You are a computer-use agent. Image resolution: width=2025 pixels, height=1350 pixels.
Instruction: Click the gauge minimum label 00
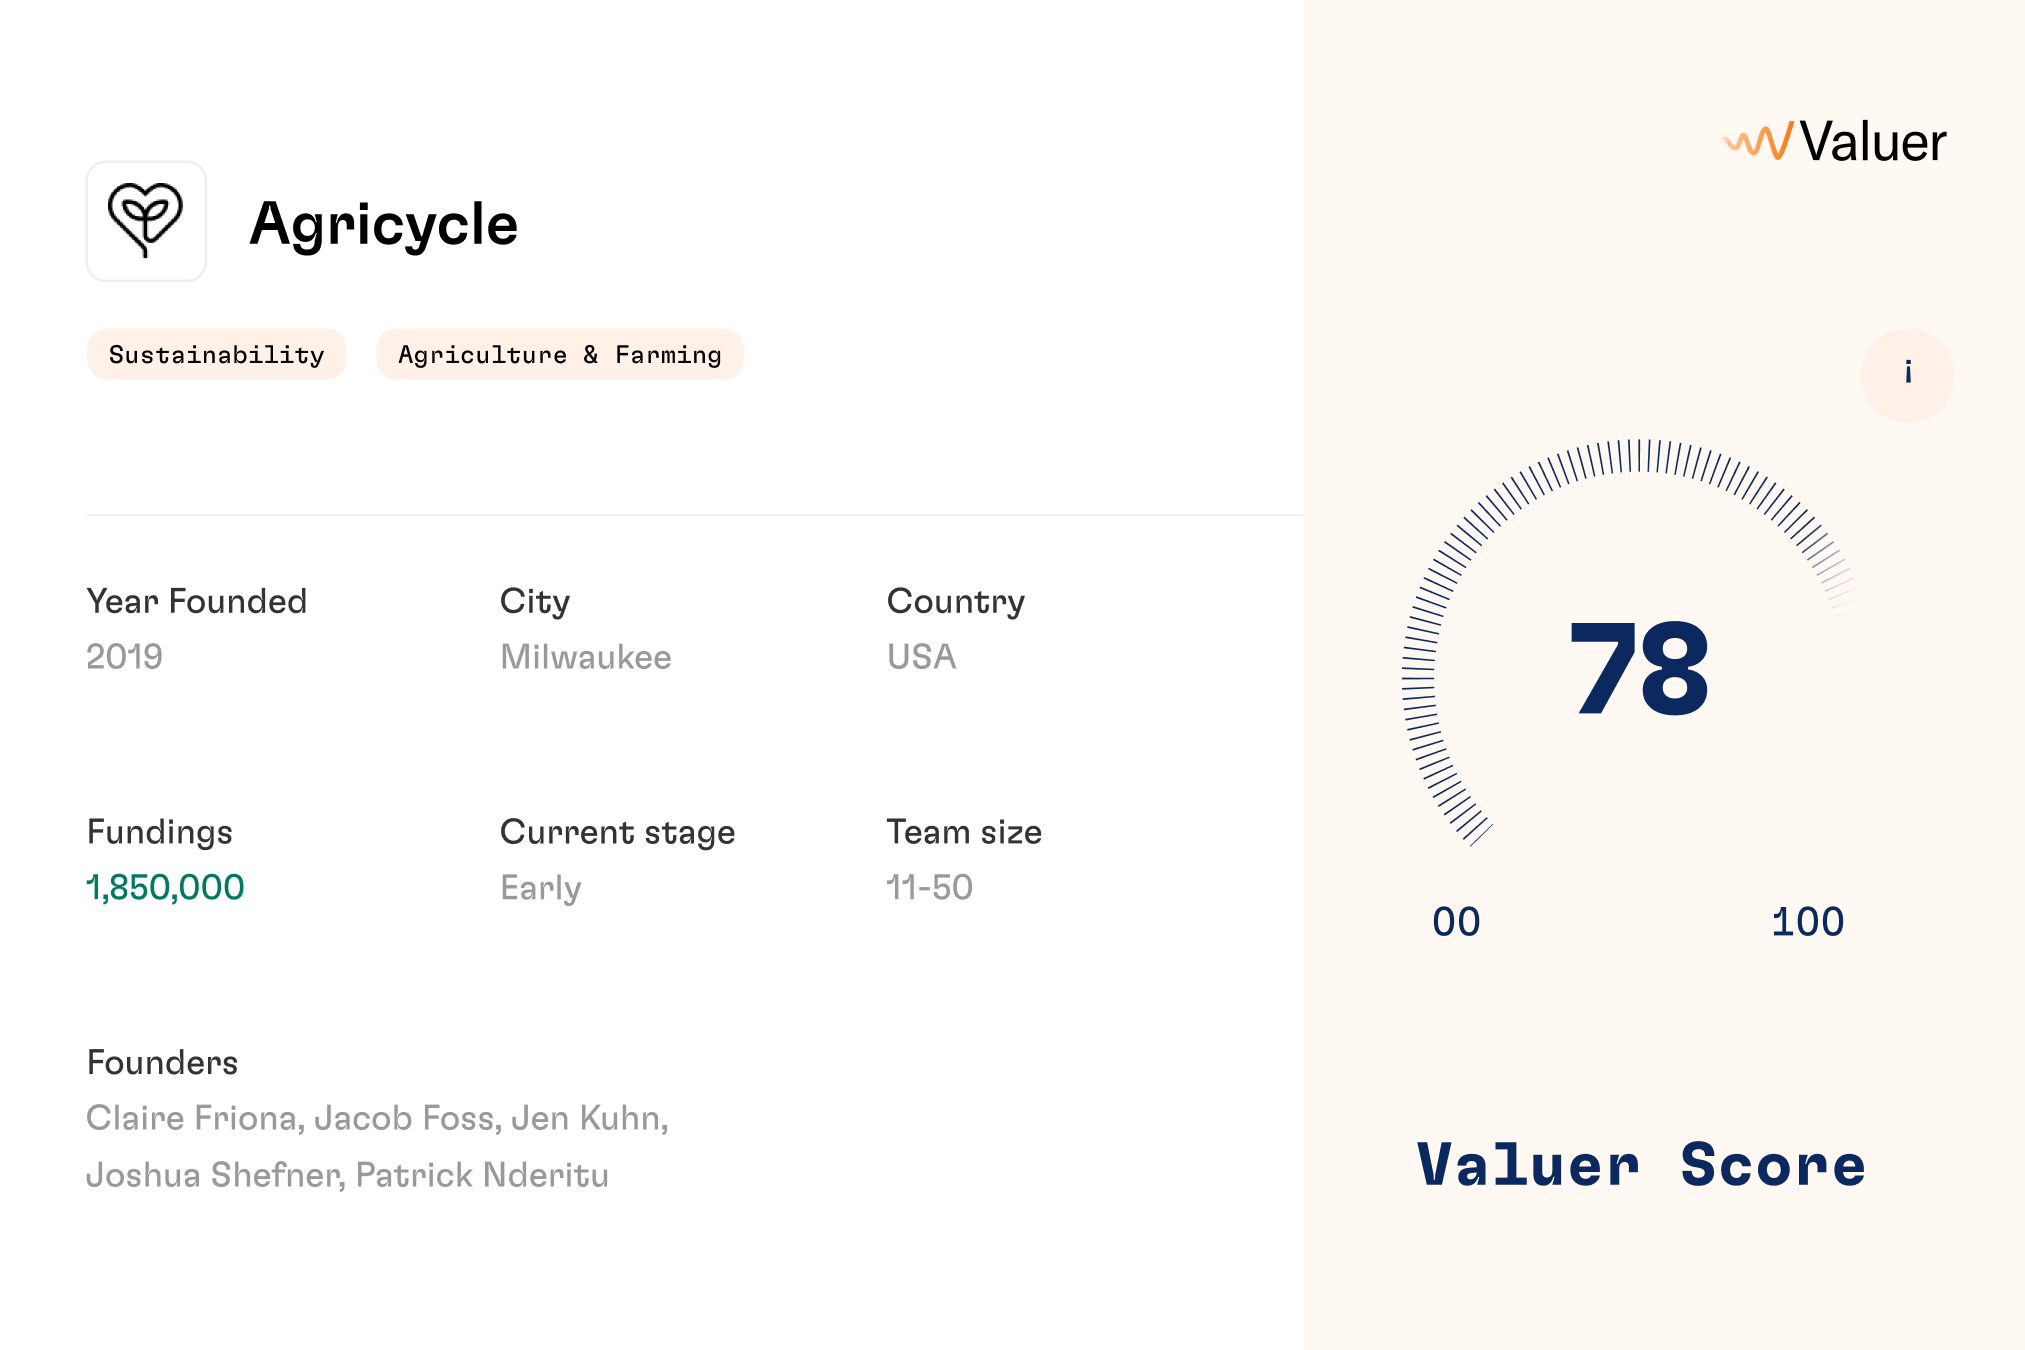click(x=1456, y=922)
